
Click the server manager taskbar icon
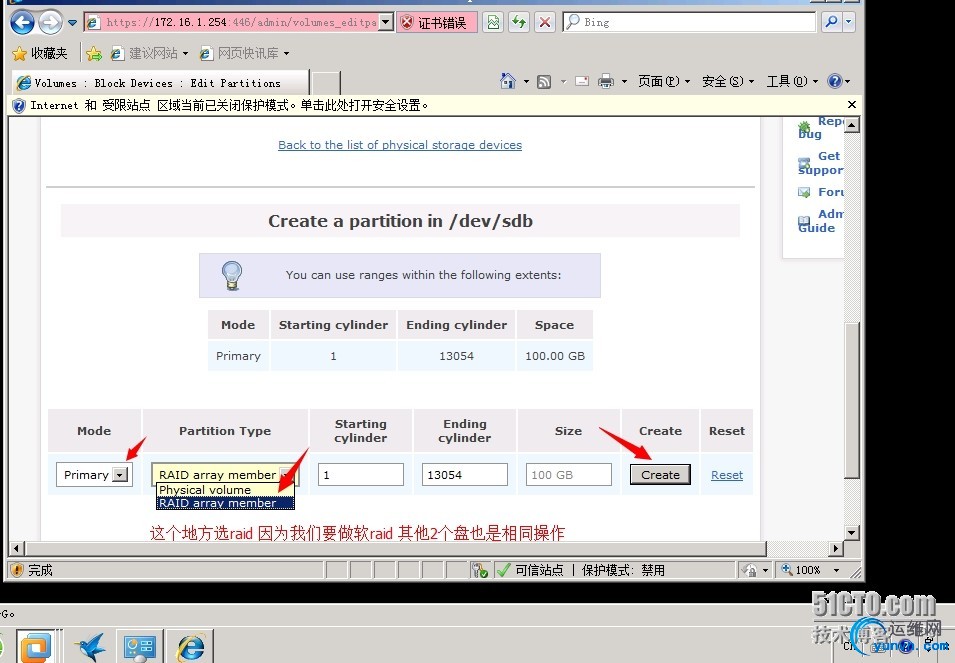point(139,647)
